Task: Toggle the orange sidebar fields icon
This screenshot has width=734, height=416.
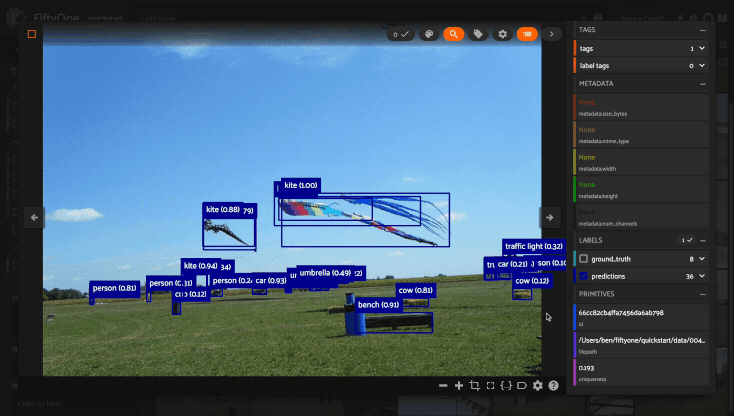Action: point(527,34)
